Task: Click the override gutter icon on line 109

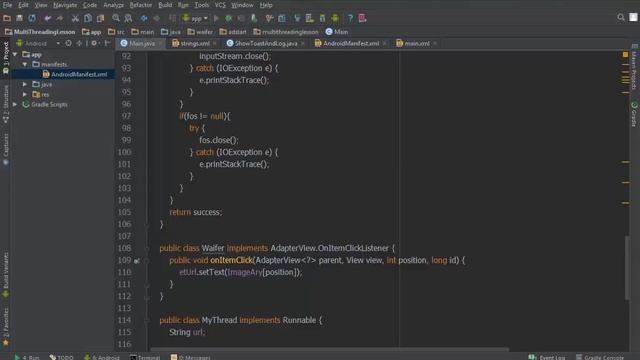Action: click(x=137, y=260)
